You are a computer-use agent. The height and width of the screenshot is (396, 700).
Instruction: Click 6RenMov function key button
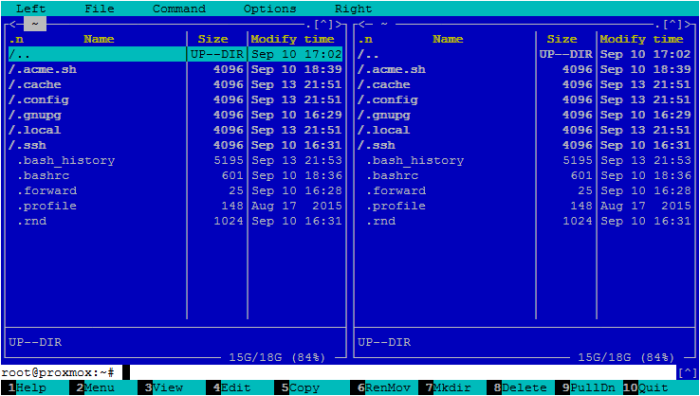384,388
